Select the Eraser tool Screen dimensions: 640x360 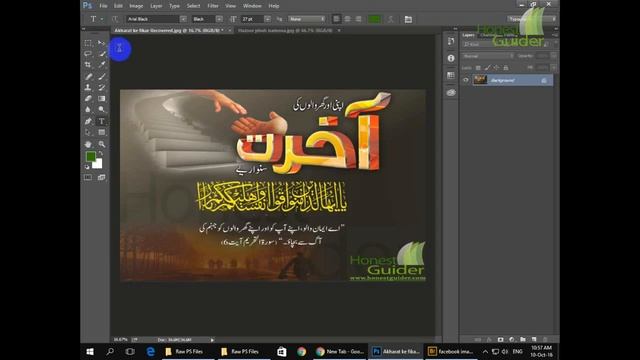(x=88, y=98)
